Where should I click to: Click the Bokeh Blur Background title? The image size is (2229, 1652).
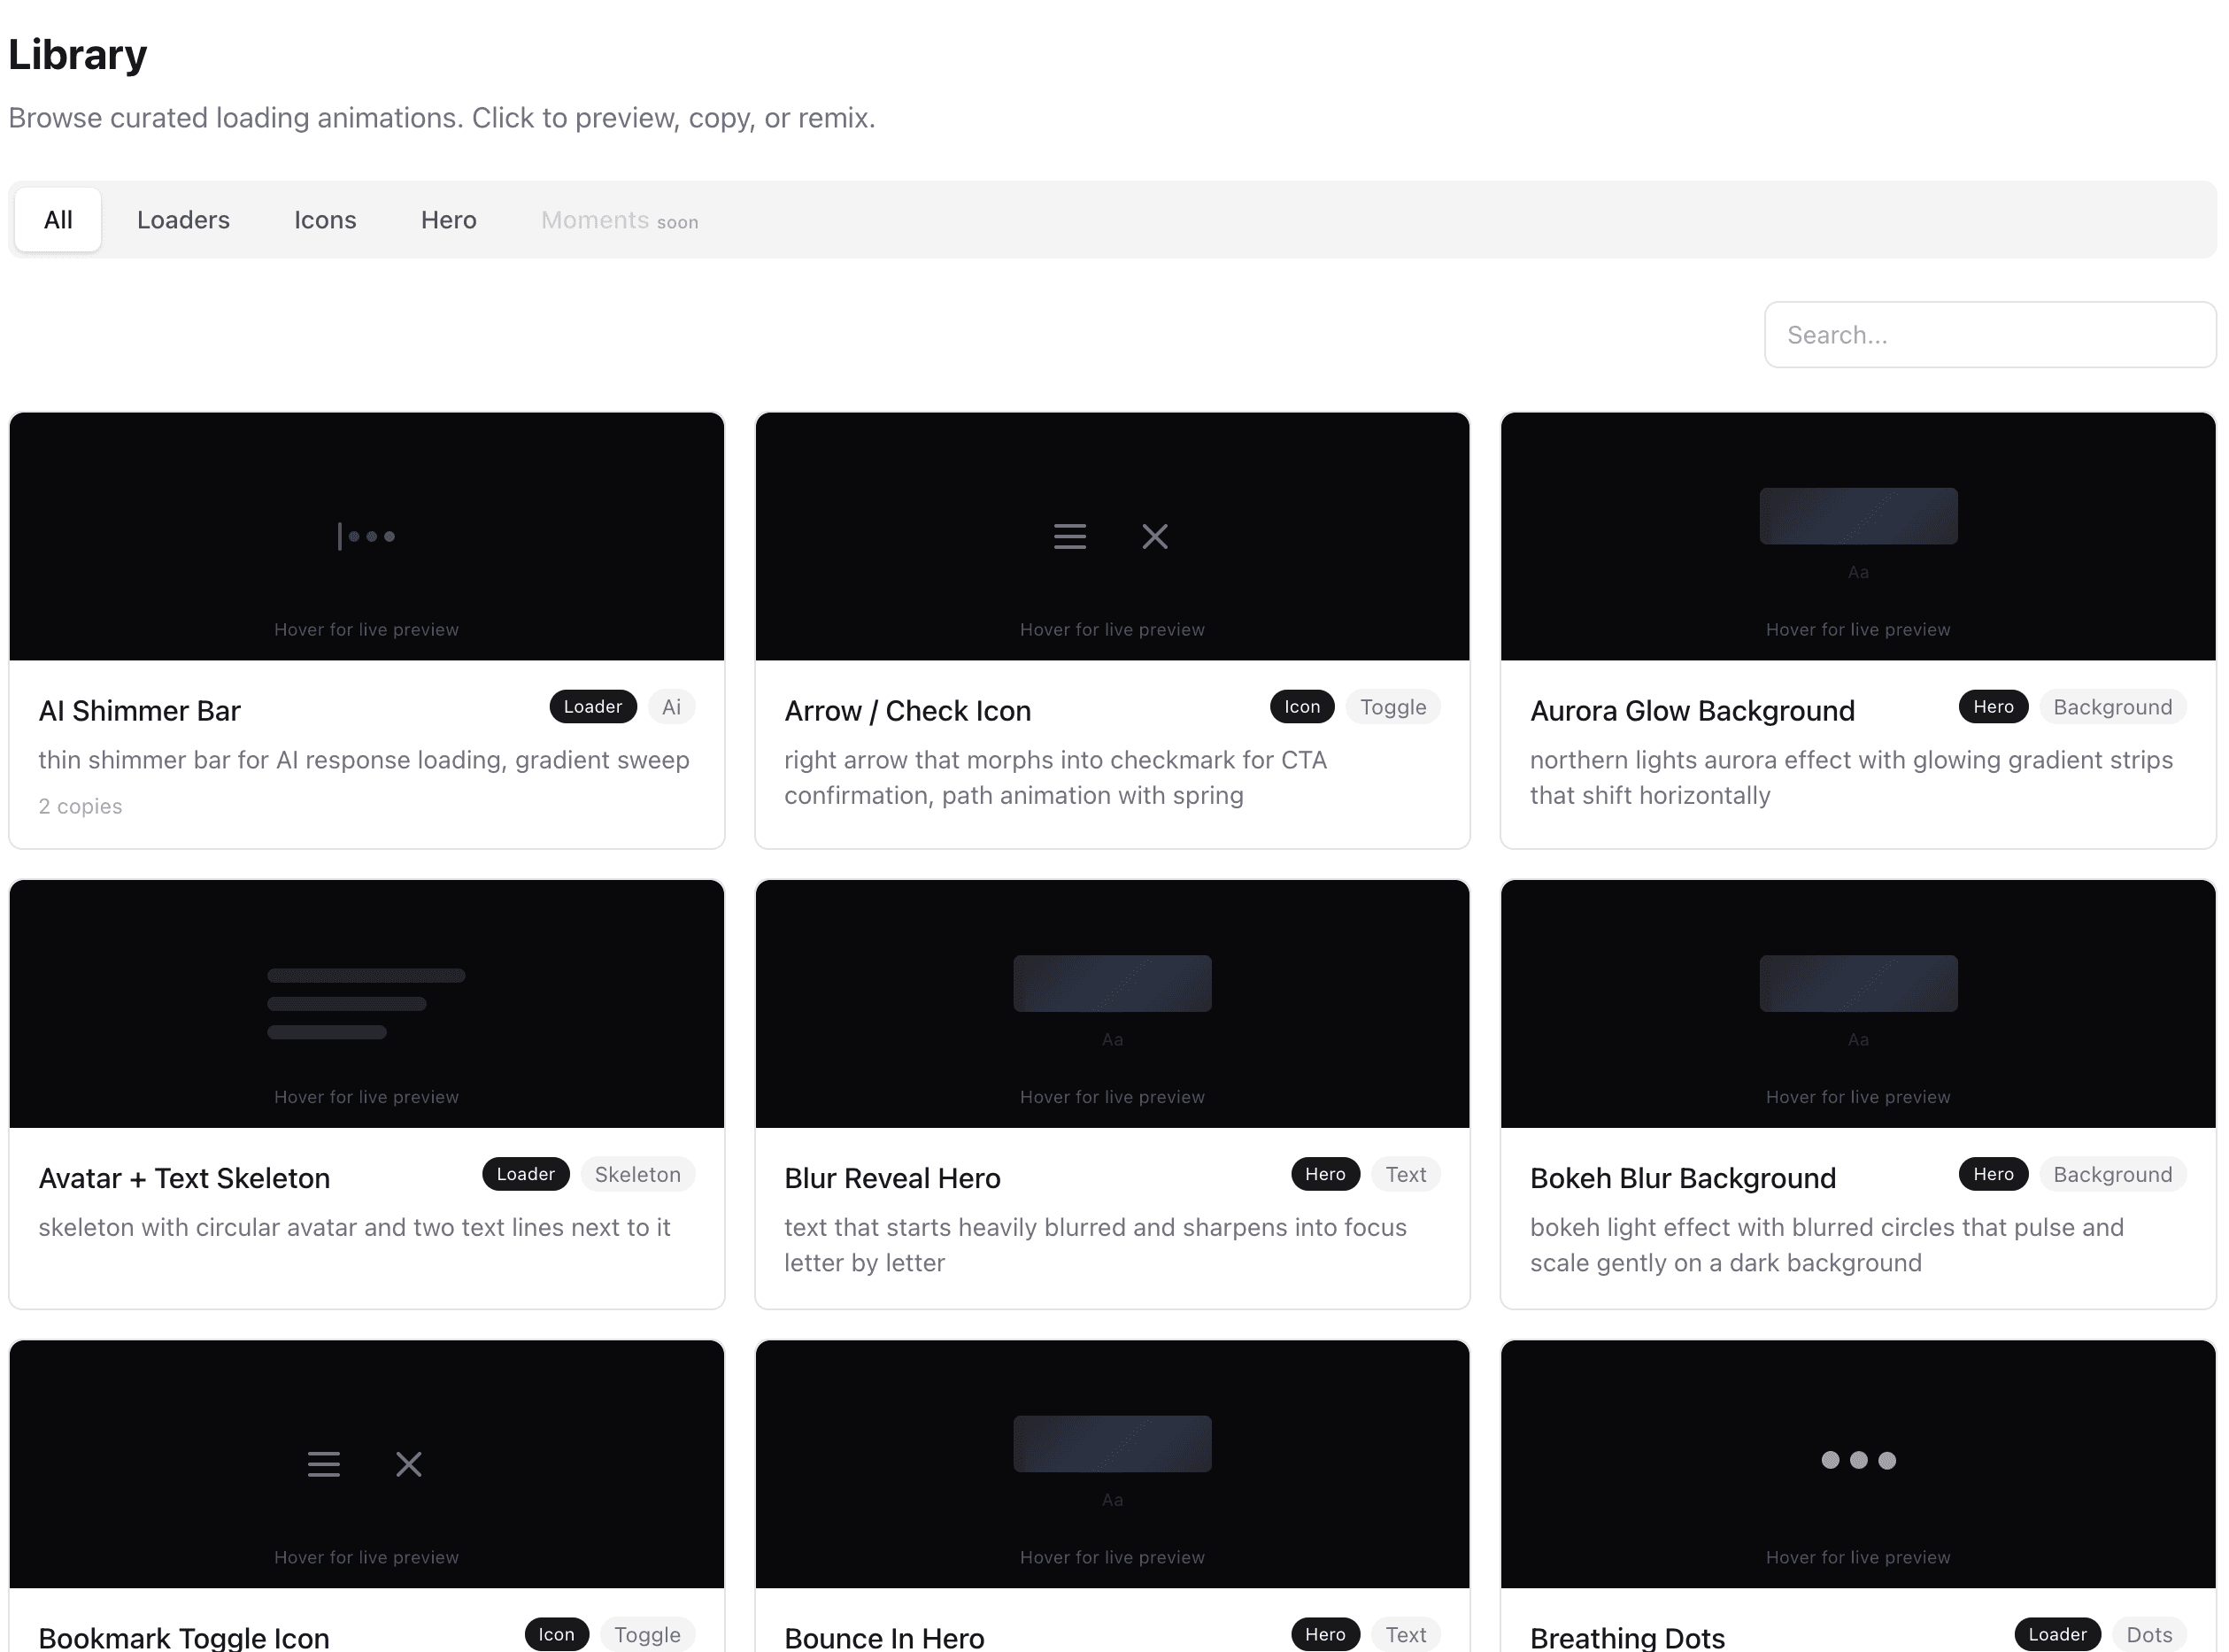click(x=1683, y=1178)
